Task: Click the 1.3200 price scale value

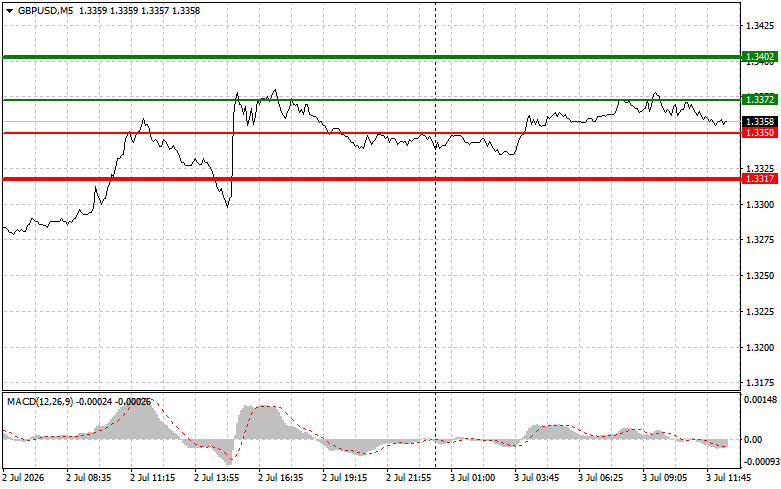Action: pos(760,348)
